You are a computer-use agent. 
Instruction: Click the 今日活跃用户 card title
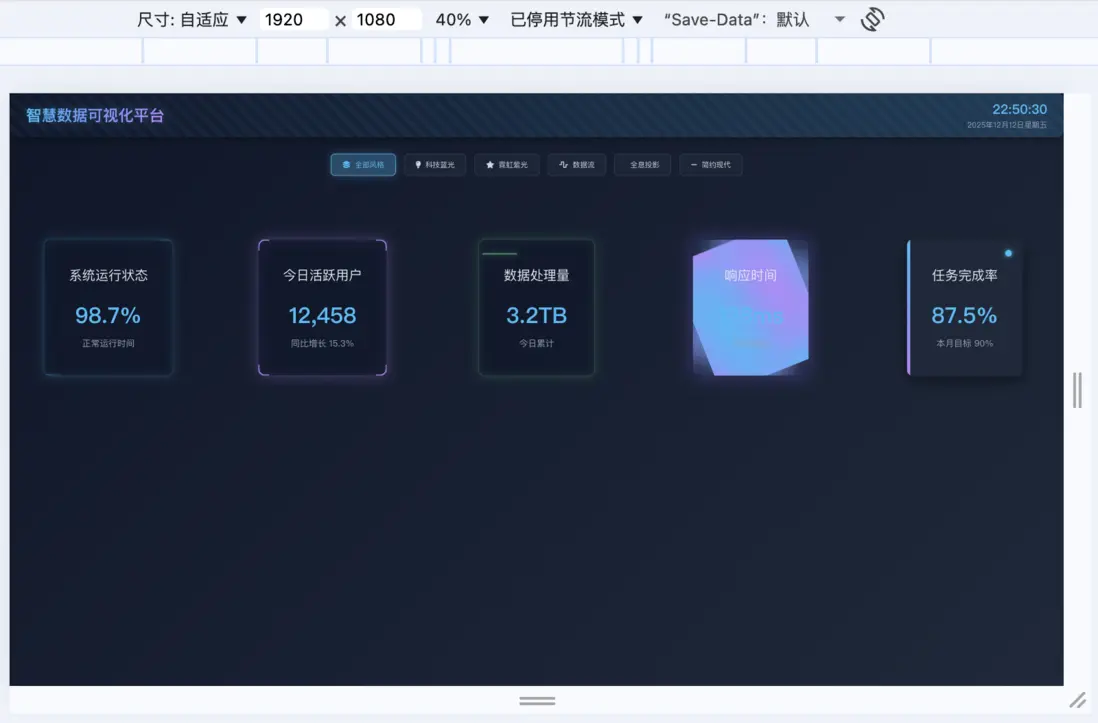[322, 275]
